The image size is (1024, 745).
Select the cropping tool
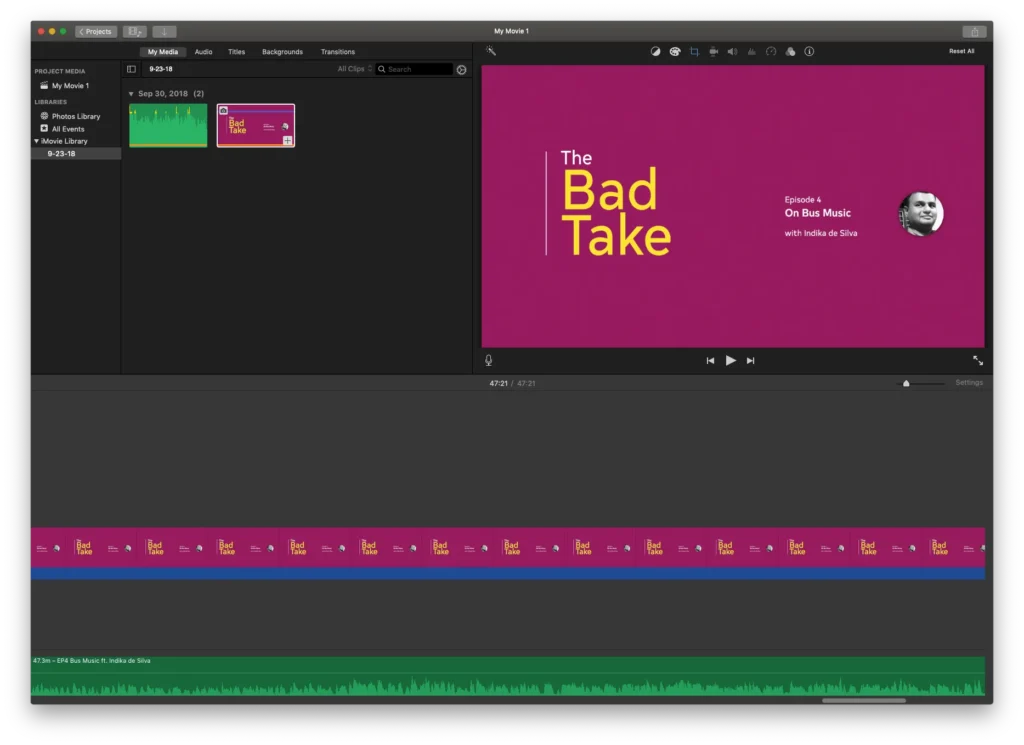694,51
